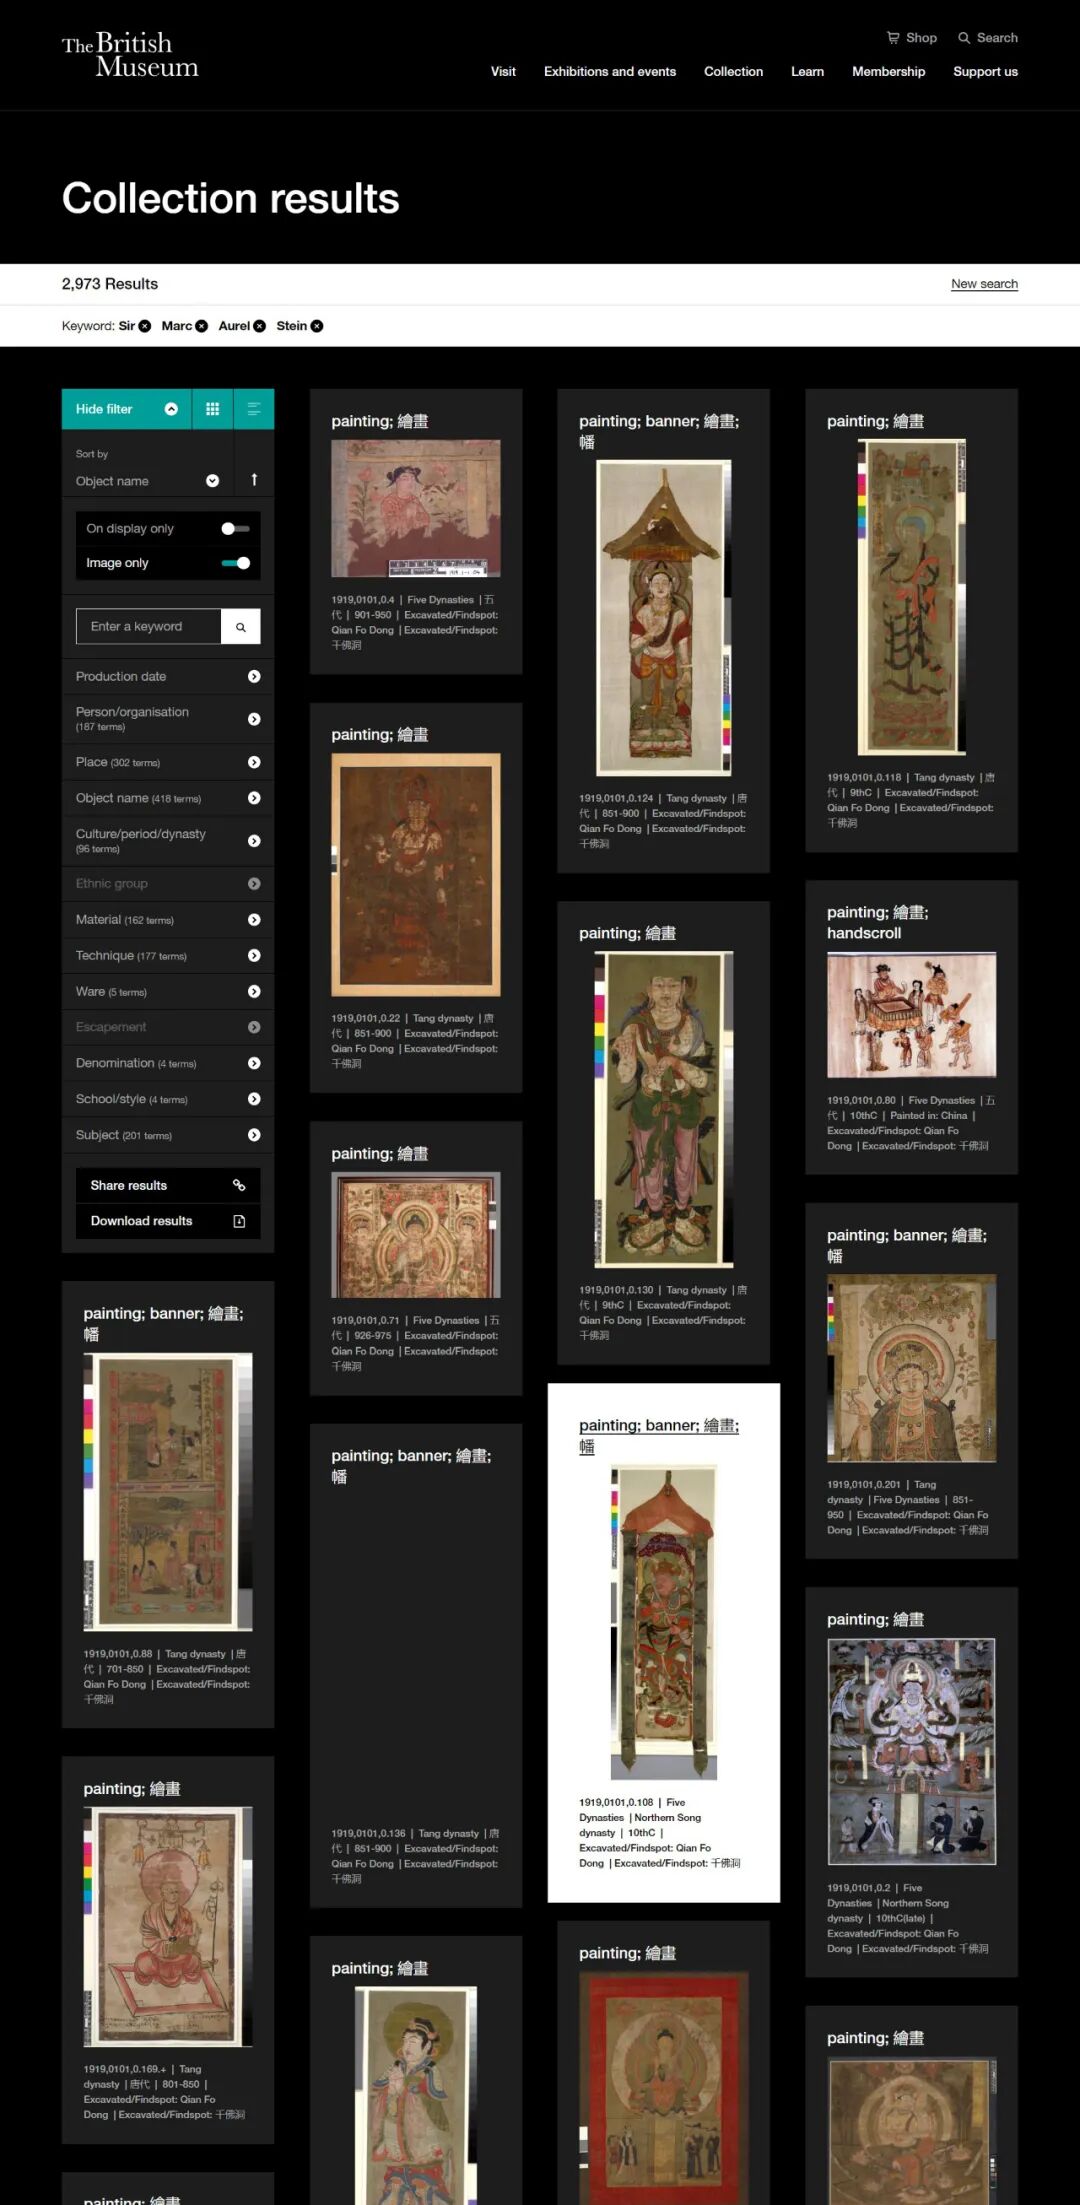Click the 2,973 Results count text
Screen dimensions: 1080x2205
[110, 284]
